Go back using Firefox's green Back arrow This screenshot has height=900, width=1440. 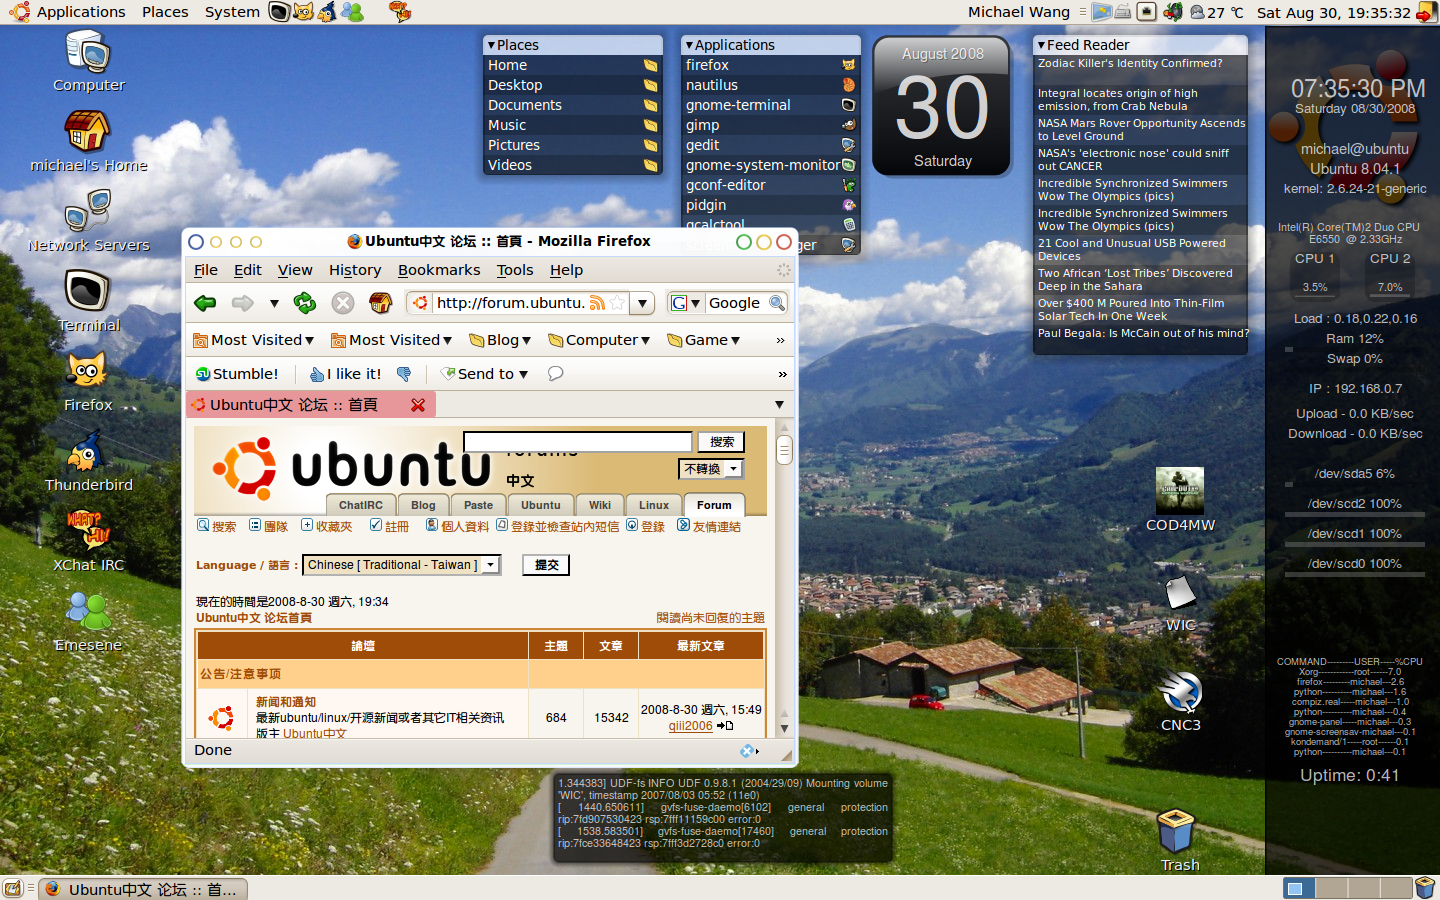point(205,303)
